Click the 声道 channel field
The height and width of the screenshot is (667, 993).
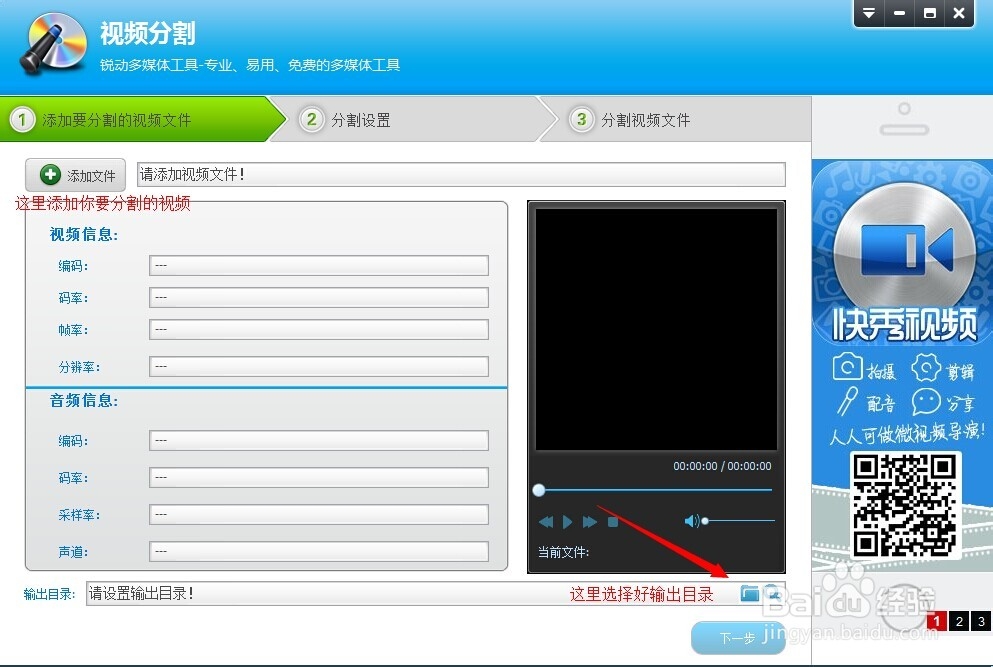pyautogui.click(x=319, y=551)
